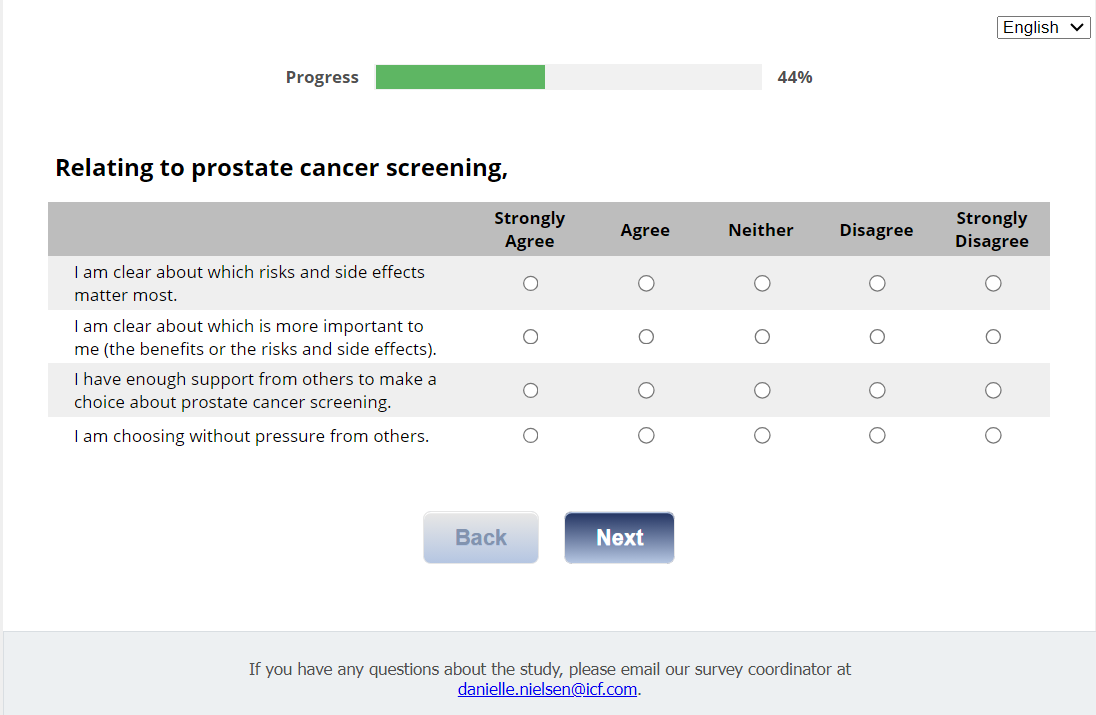Select Strongly Agree for risks and side effects matter most
The height and width of the screenshot is (715, 1096).
530,284
